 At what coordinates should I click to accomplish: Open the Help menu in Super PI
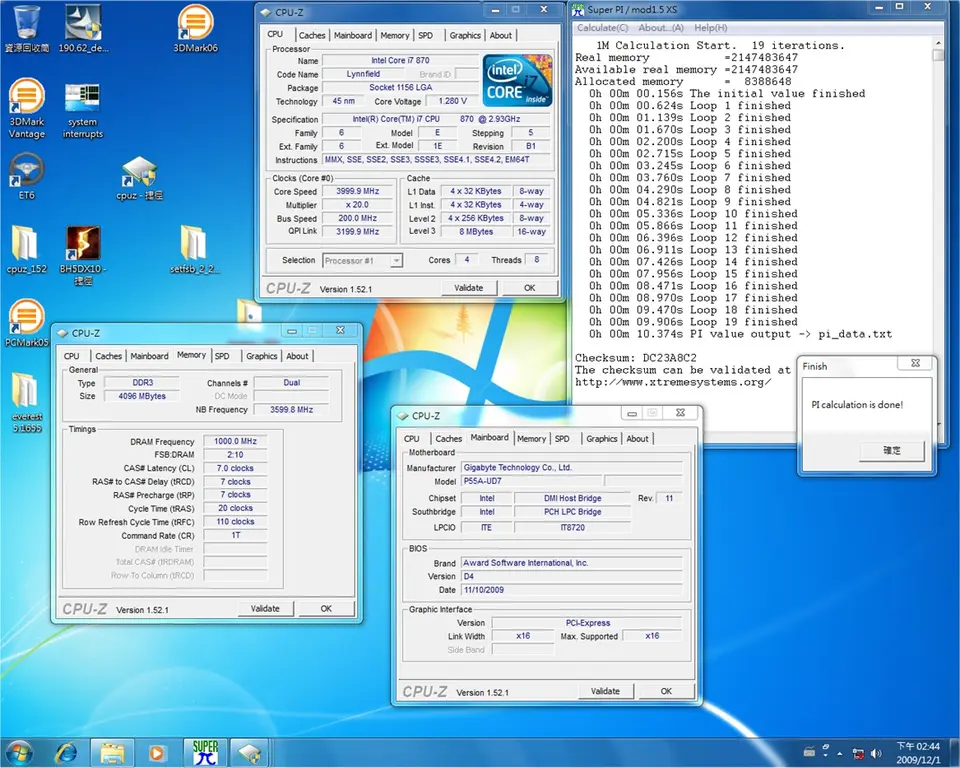(x=710, y=28)
